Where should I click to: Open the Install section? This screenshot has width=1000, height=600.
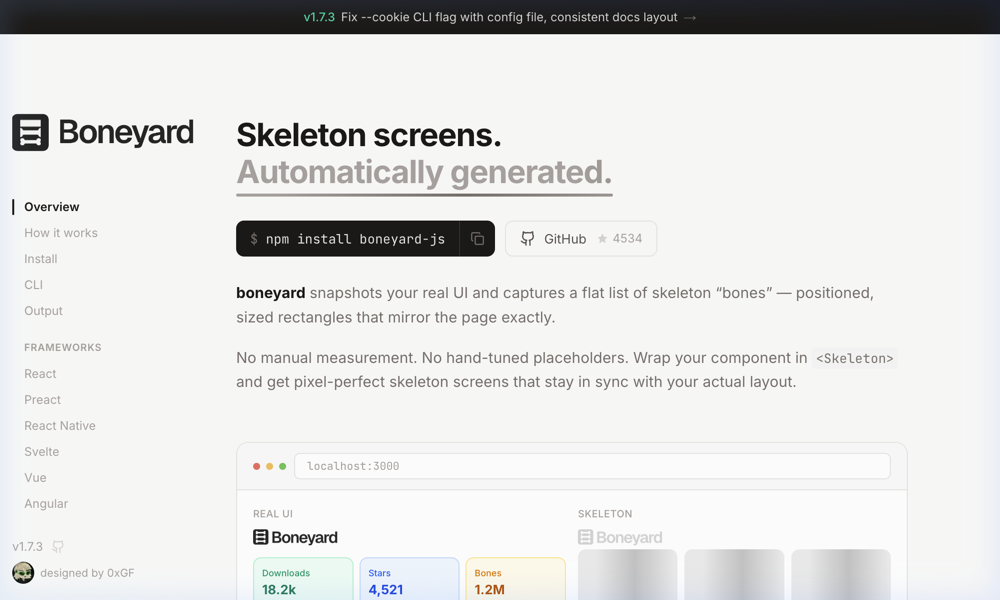(41, 259)
